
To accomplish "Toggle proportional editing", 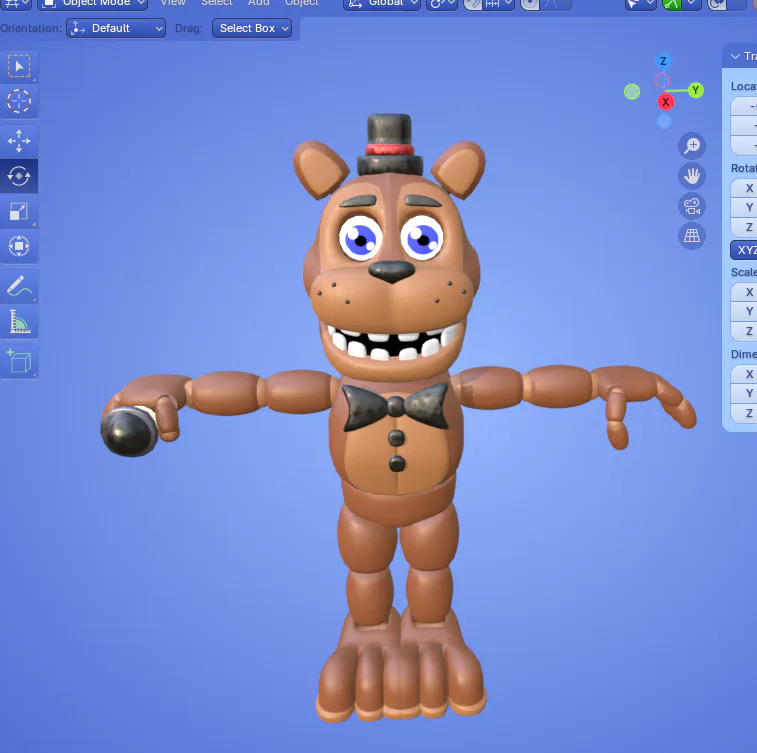I will pyautogui.click(x=530, y=4).
